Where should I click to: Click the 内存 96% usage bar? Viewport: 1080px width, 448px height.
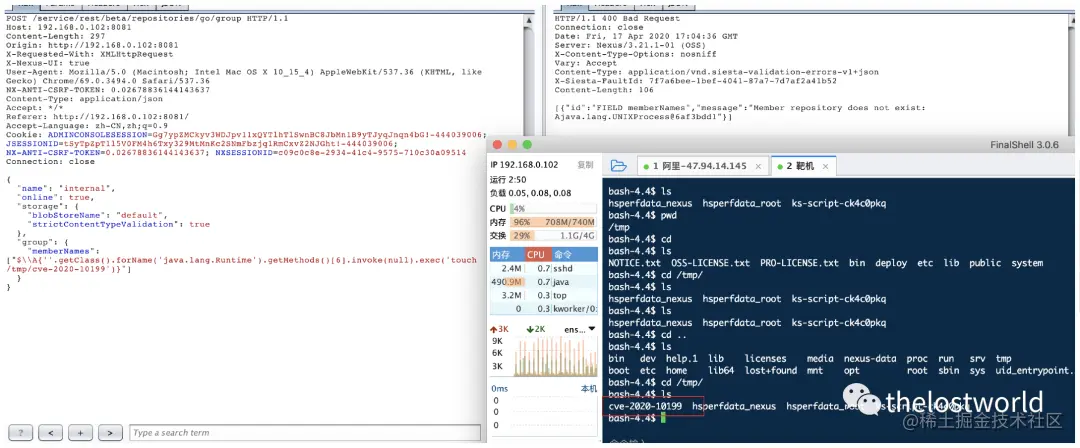click(x=553, y=222)
